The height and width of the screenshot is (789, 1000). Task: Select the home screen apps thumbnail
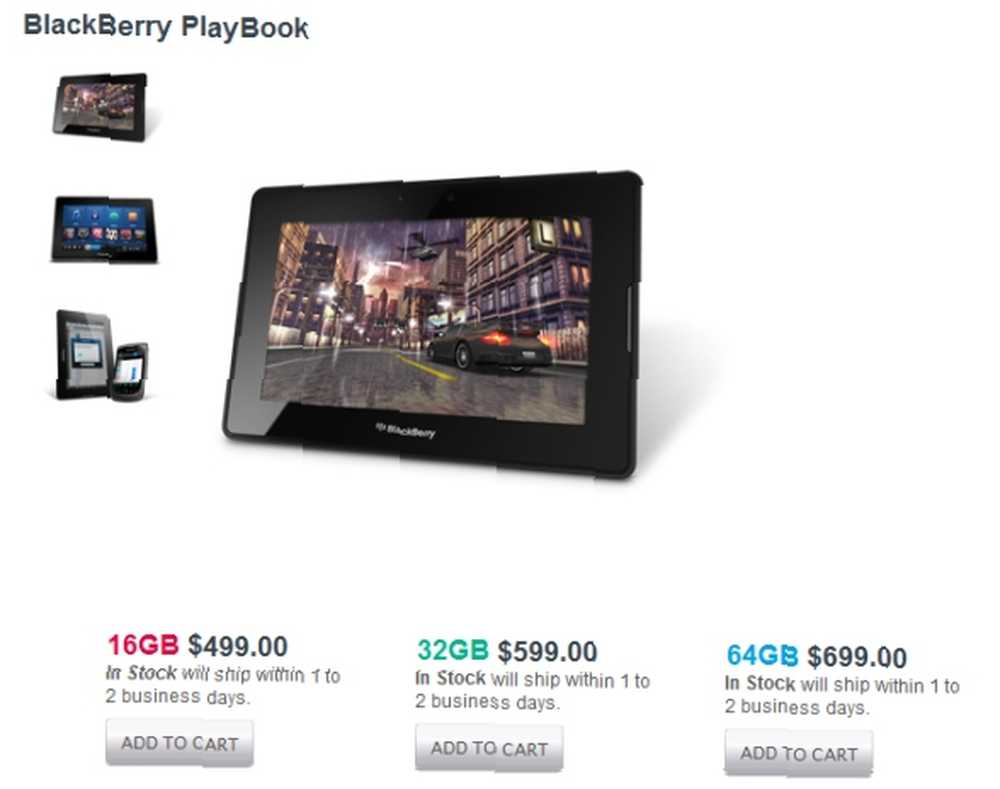(x=104, y=230)
